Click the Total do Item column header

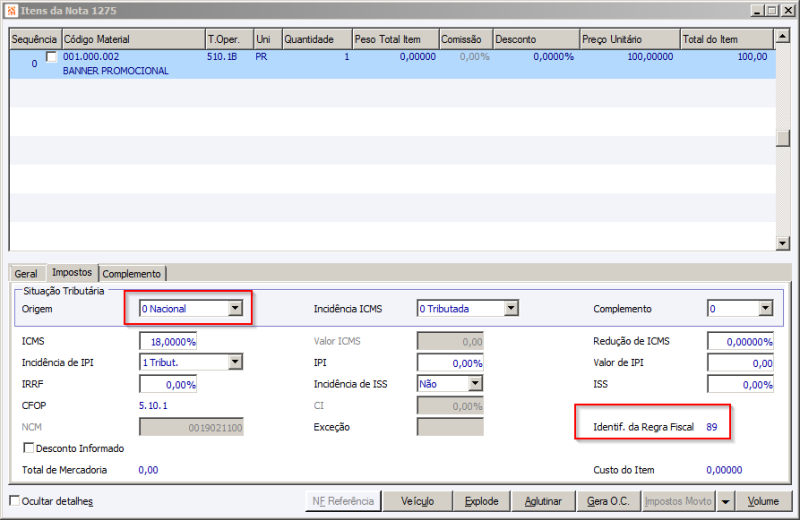727,39
